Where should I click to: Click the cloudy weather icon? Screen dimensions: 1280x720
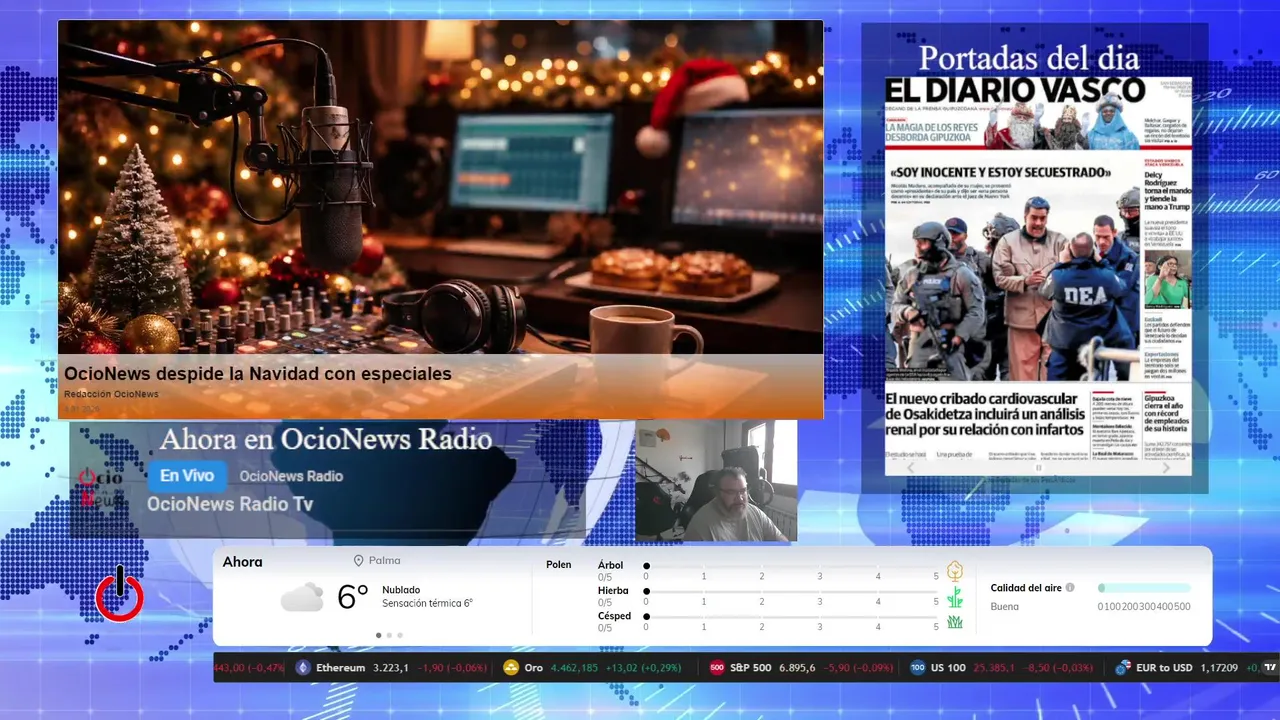click(x=302, y=597)
